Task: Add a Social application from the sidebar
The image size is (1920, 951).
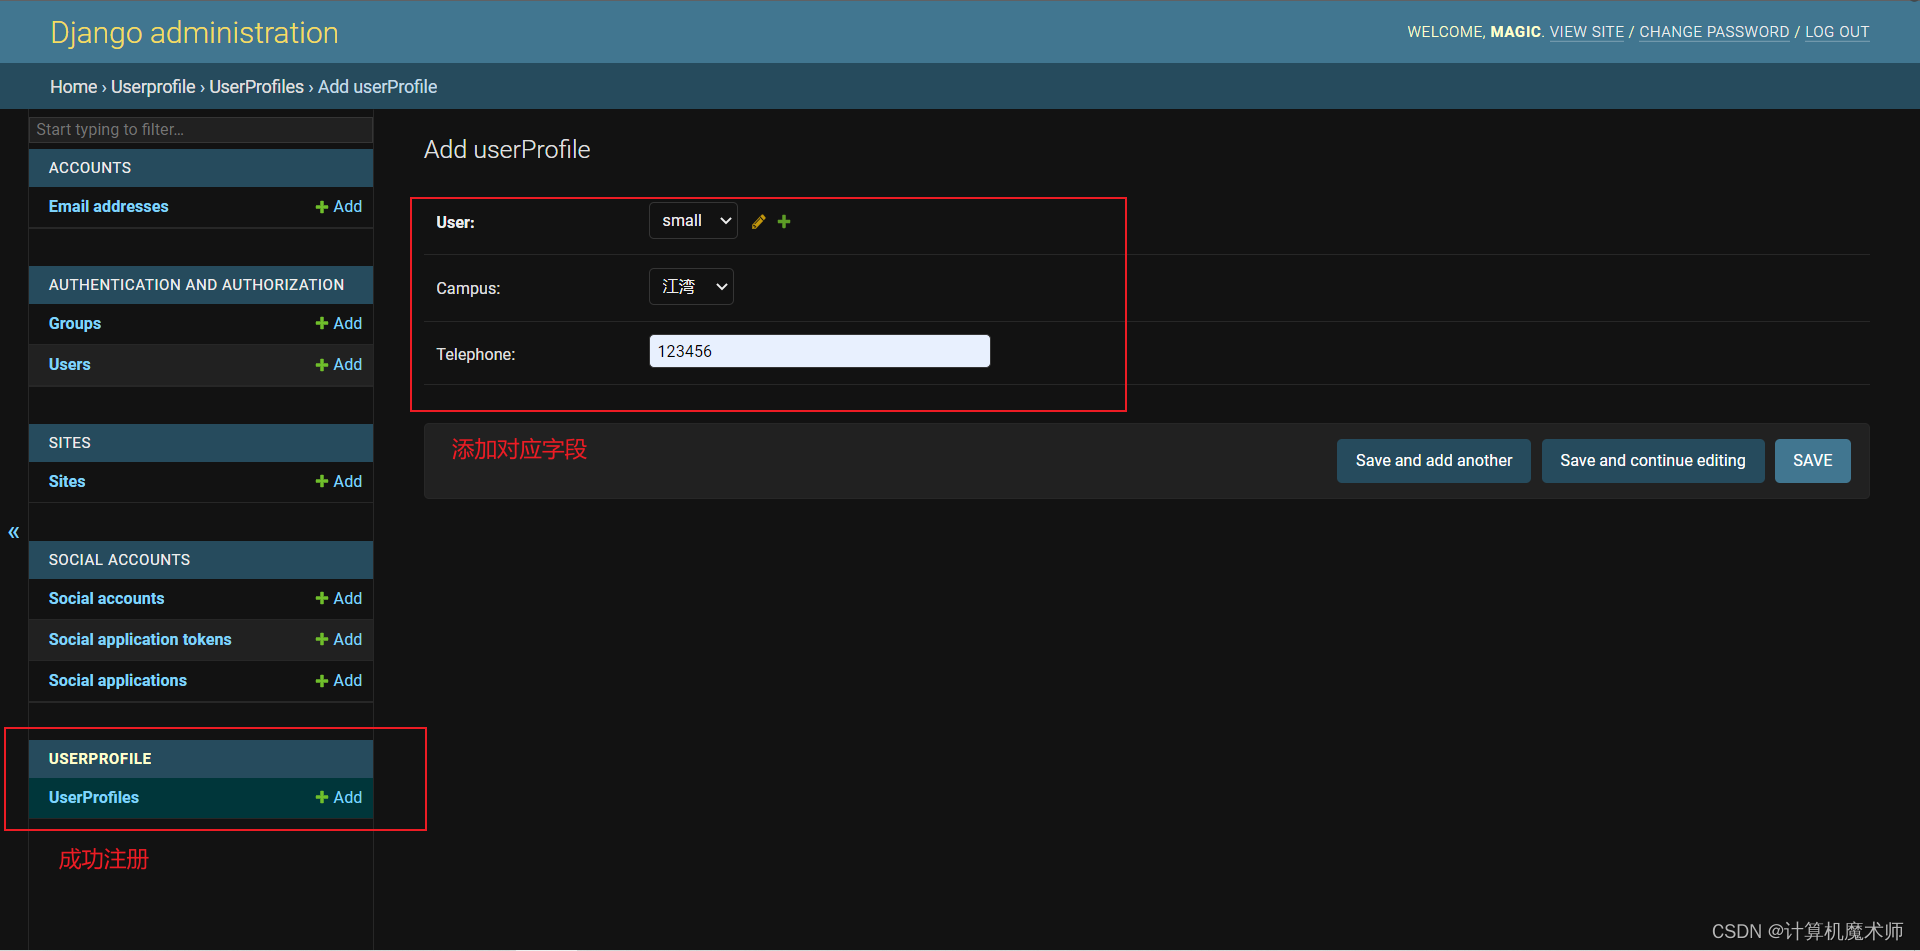Action: pyautogui.click(x=339, y=680)
